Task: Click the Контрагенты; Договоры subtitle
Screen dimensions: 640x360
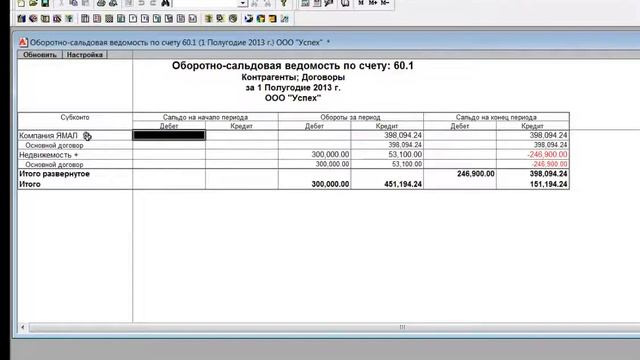Action: (293, 77)
